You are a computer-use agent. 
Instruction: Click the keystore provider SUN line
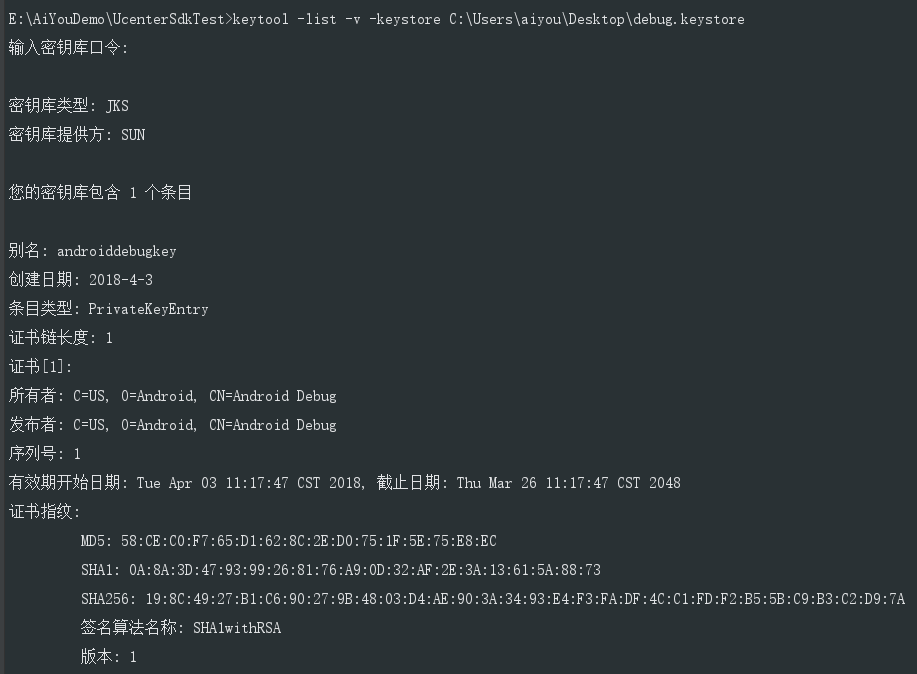pyautogui.click(x=76, y=135)
